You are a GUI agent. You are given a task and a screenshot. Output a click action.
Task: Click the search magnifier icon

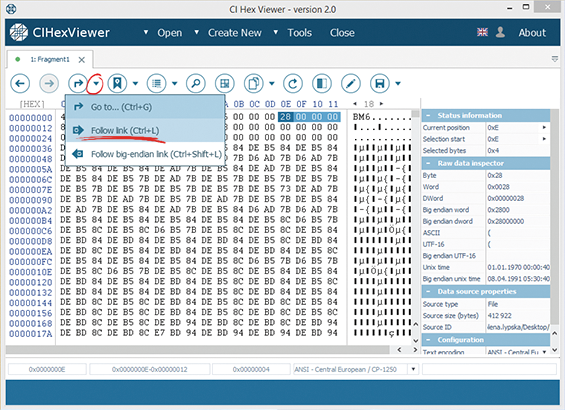click(196, 84)
